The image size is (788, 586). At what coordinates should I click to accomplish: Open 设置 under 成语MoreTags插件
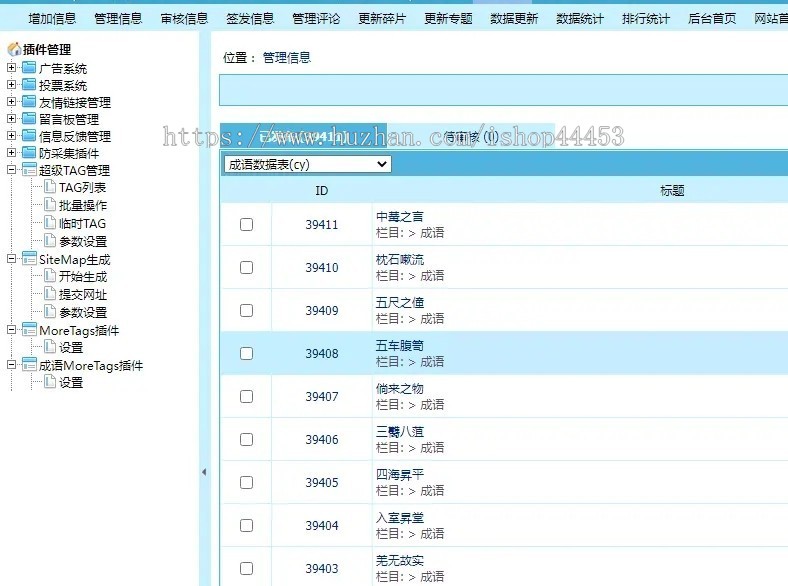click(x=71, y=382)
